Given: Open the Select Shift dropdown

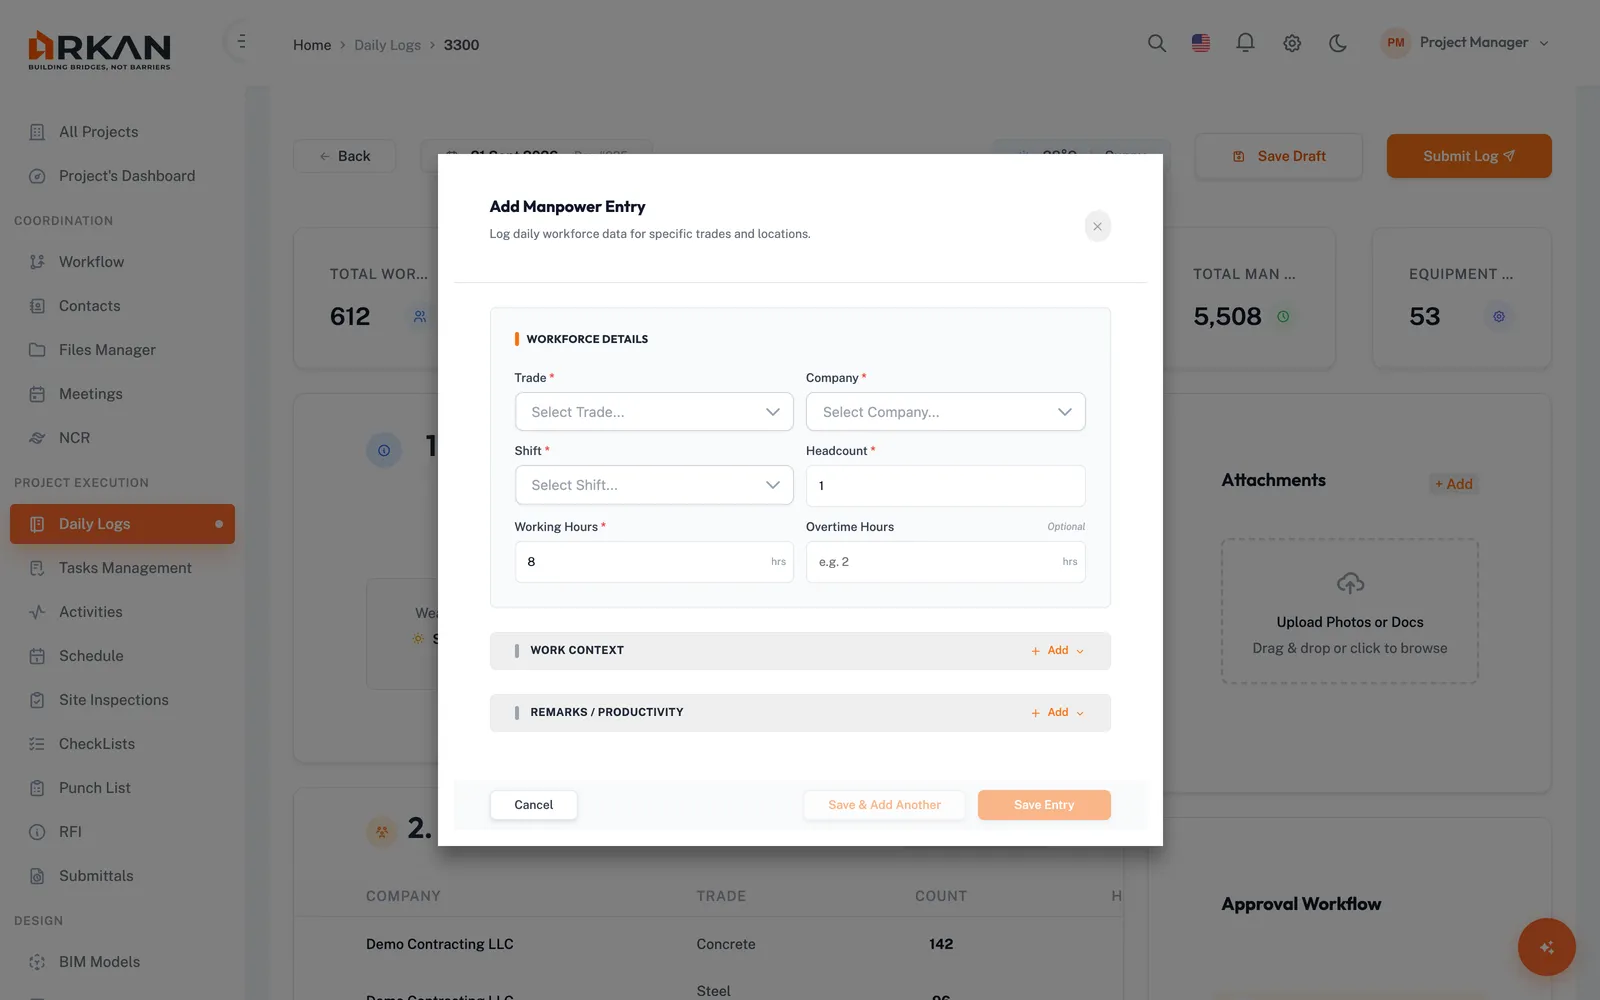Looking at the screenshot, I should (654, 485).
